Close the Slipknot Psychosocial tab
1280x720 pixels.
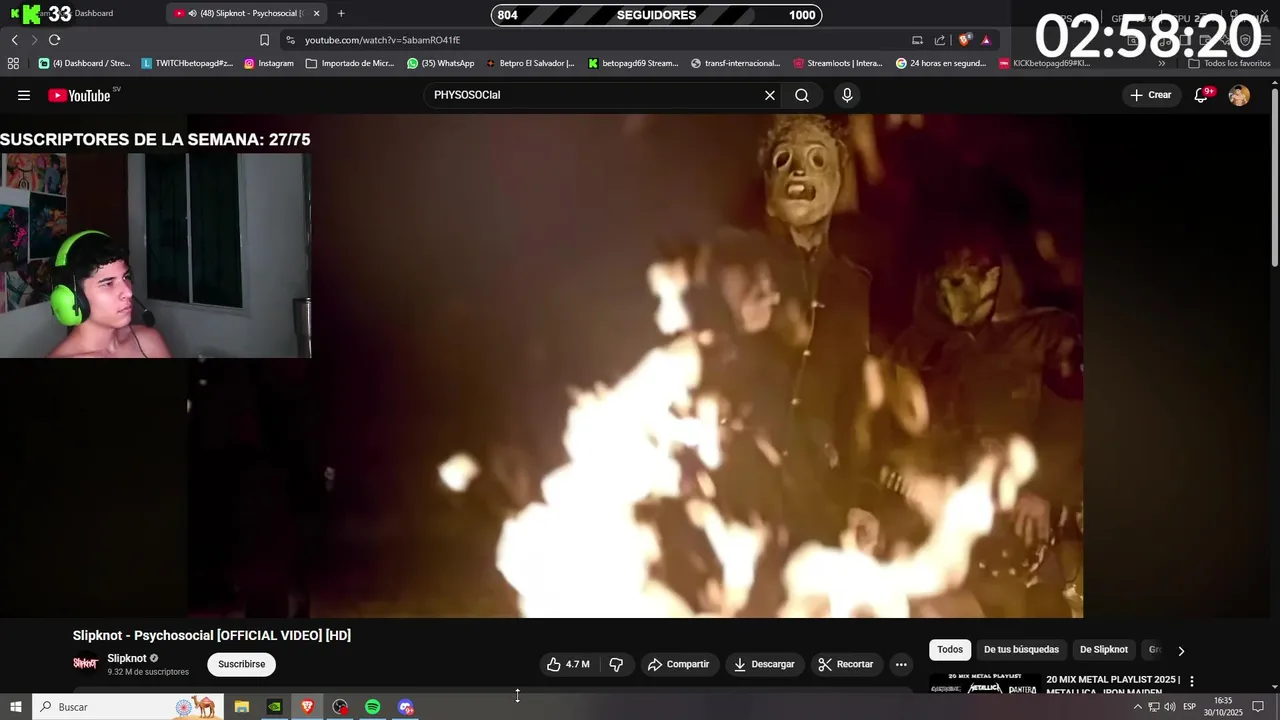point(316,13)
